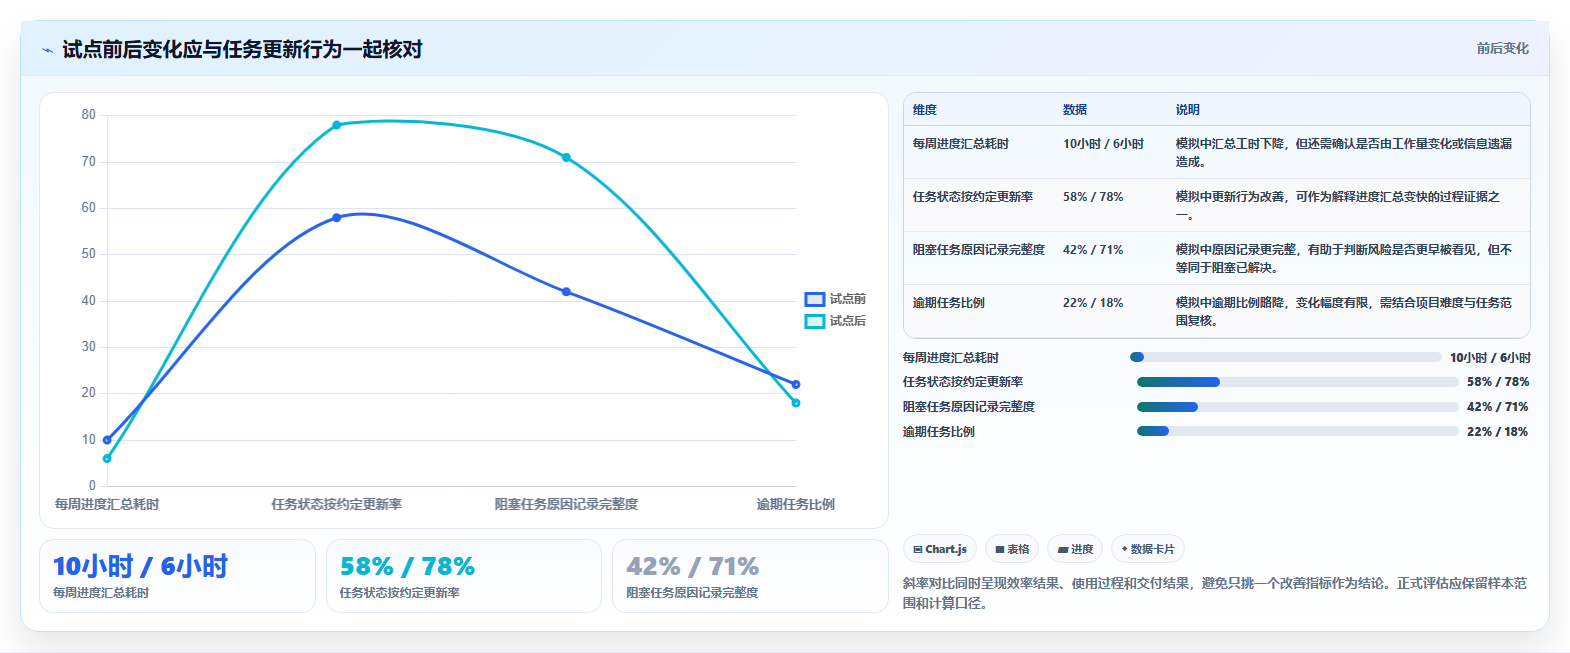Screen dimensions: 1570x653
Task: Click the 逾期任务比例 progress bar
Action: point(1298,431)
